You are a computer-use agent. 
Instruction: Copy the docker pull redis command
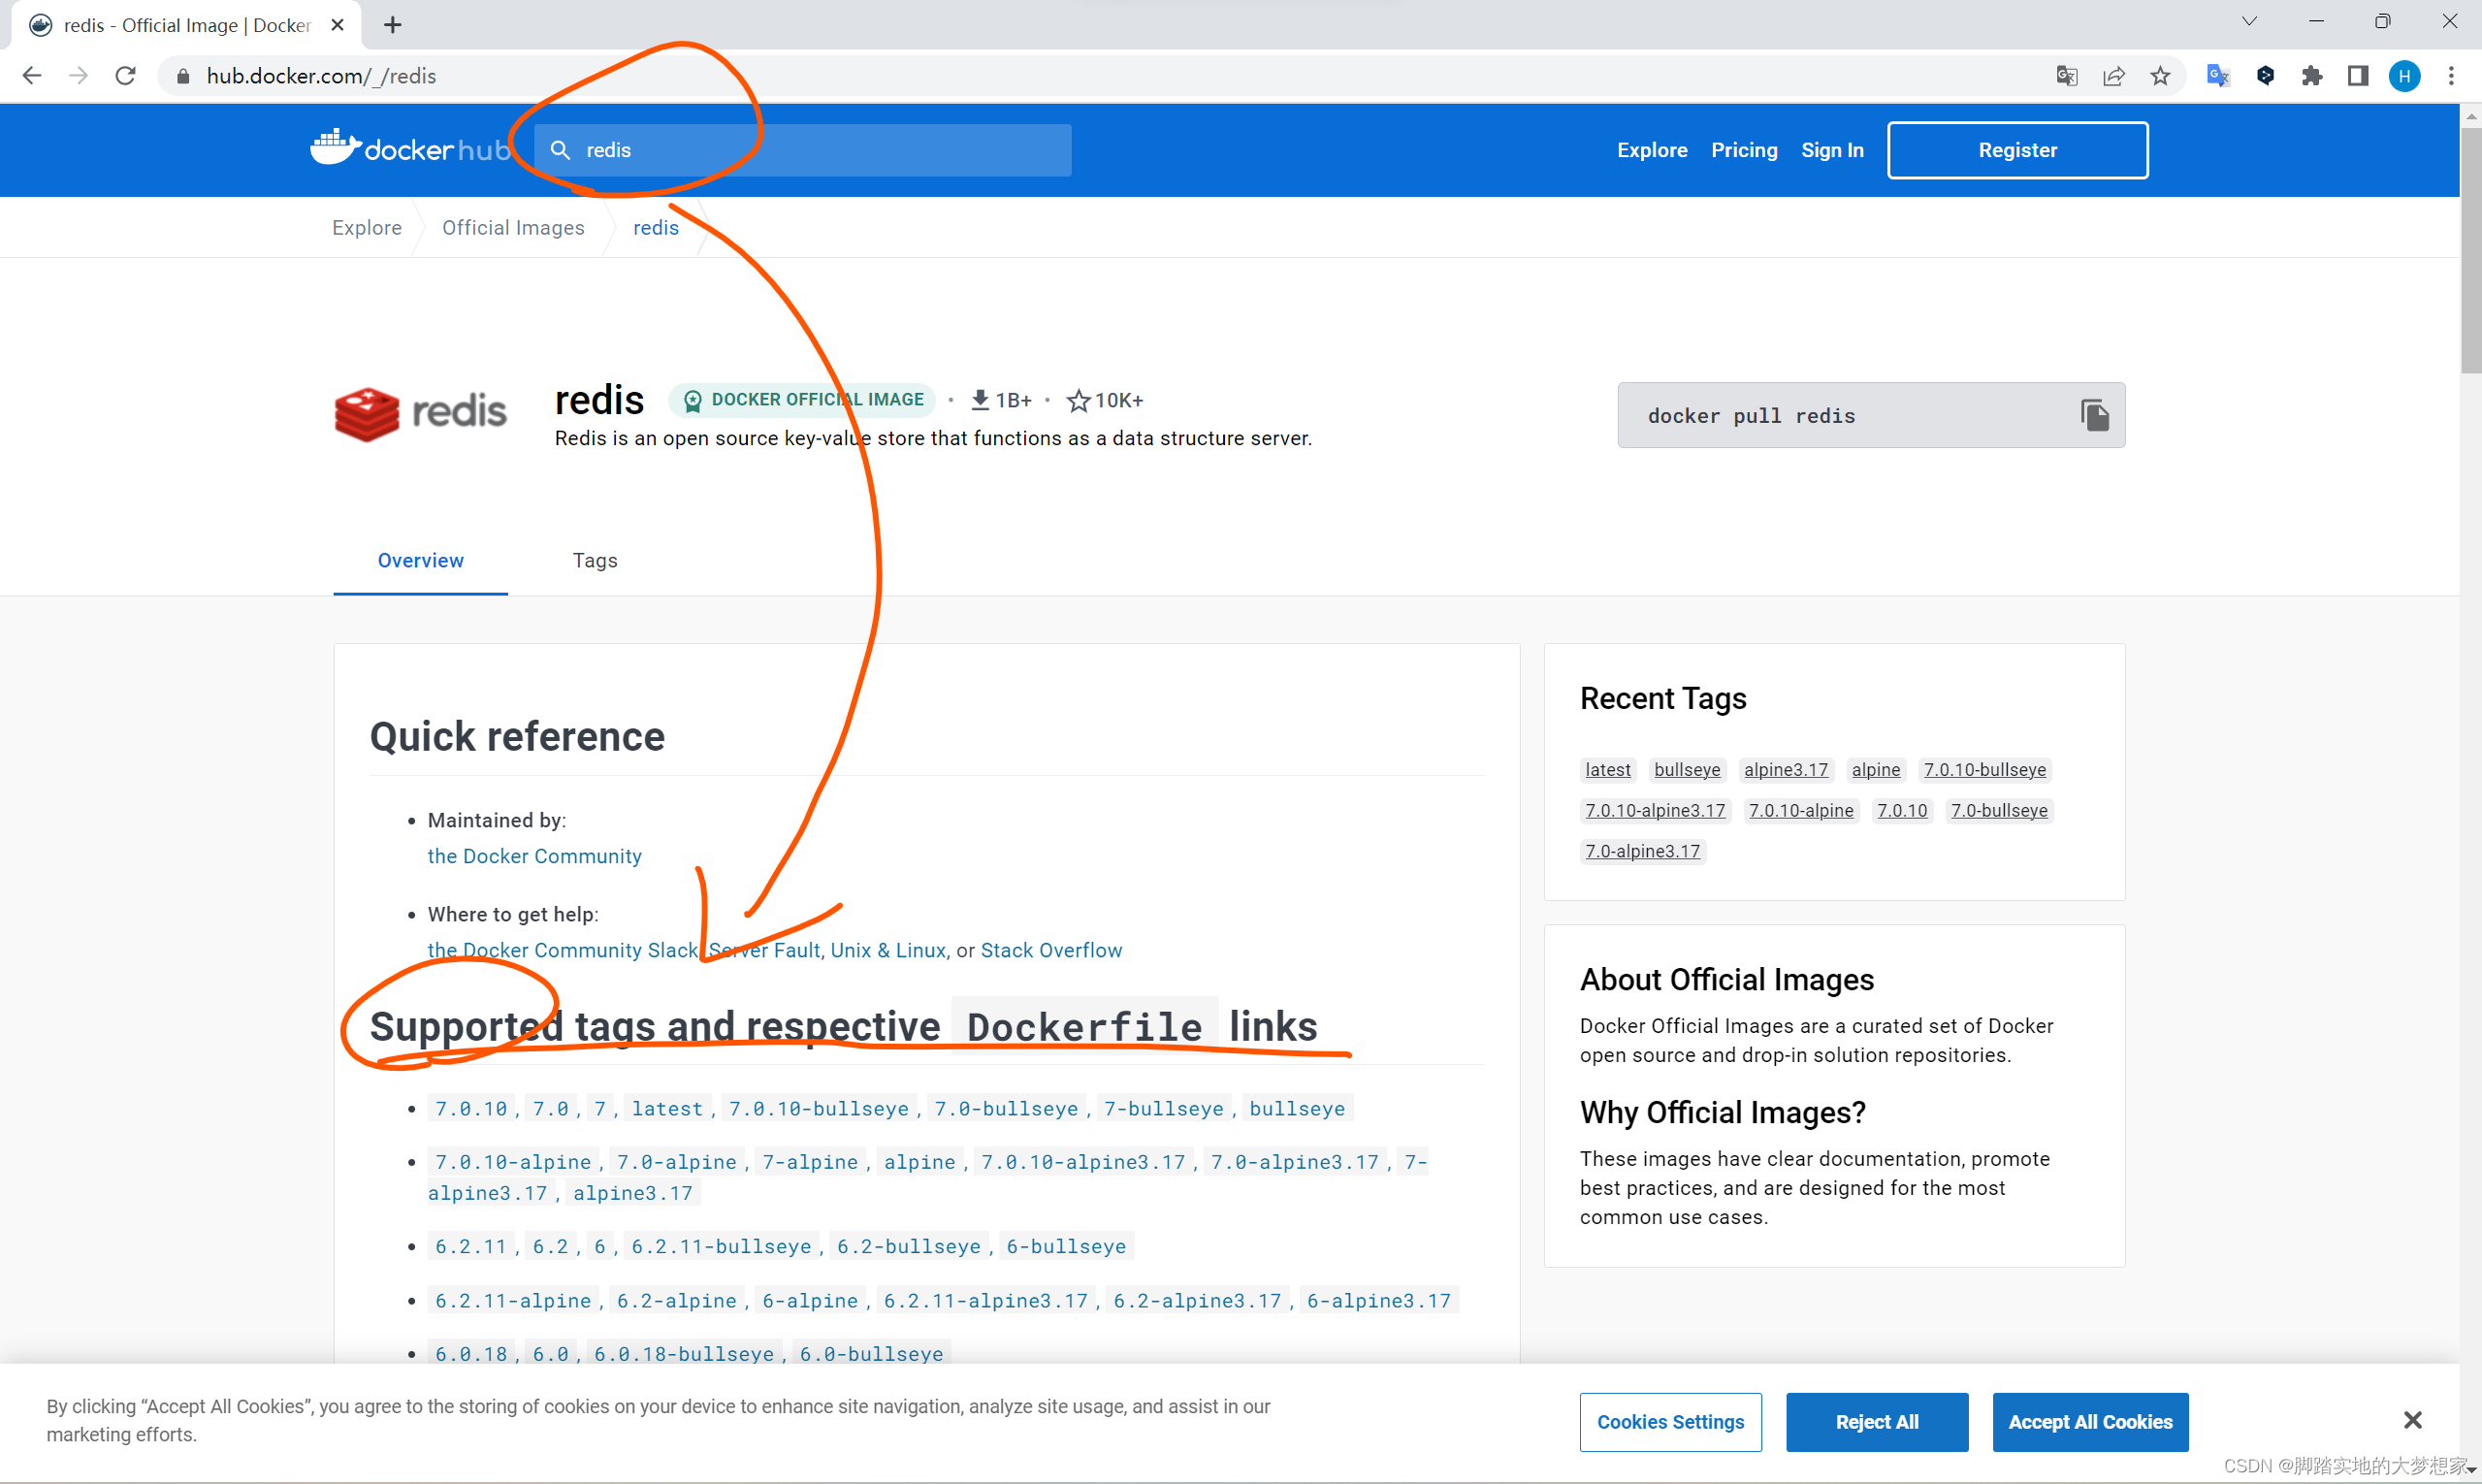coord(2094,415)
